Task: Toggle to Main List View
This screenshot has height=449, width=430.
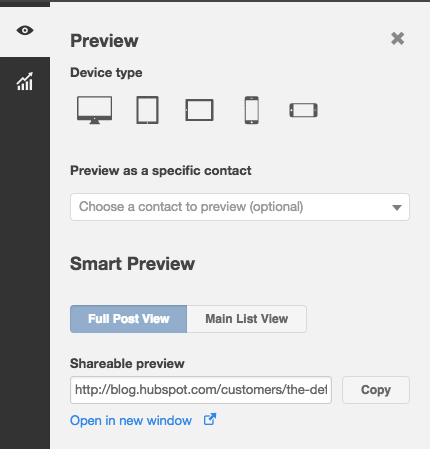Action: coord(247,319)
